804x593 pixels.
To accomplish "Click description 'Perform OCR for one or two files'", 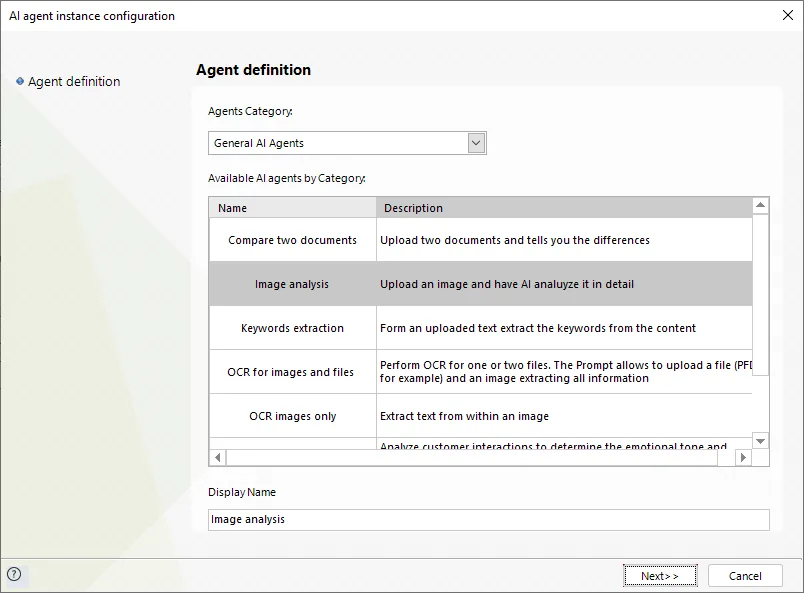I will click(x=566, y=372).
